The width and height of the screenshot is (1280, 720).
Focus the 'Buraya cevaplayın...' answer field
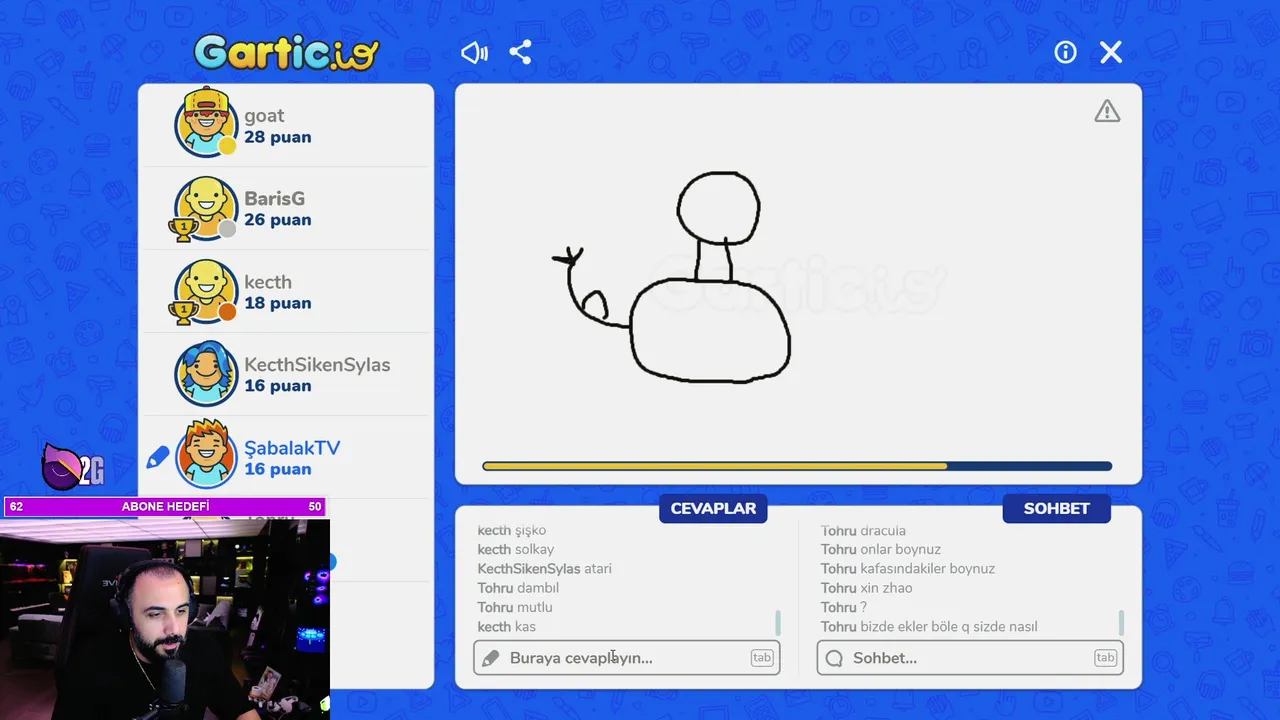(627, 658)
